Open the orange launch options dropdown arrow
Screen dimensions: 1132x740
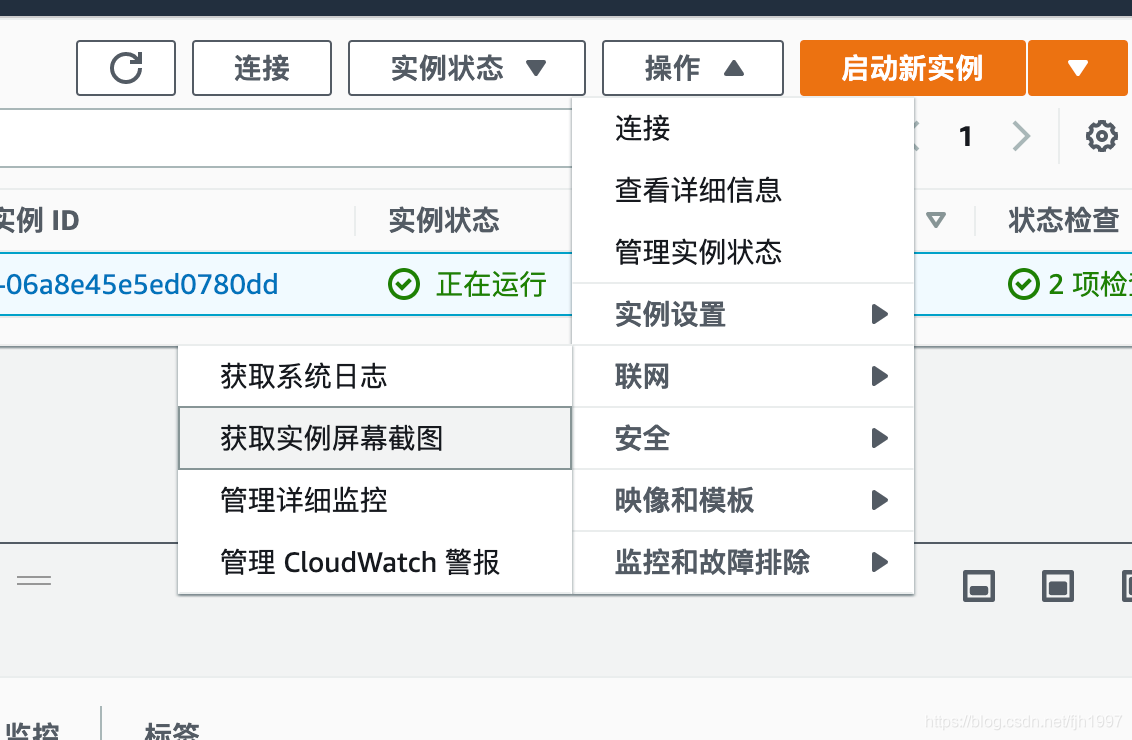[1077, 68]
